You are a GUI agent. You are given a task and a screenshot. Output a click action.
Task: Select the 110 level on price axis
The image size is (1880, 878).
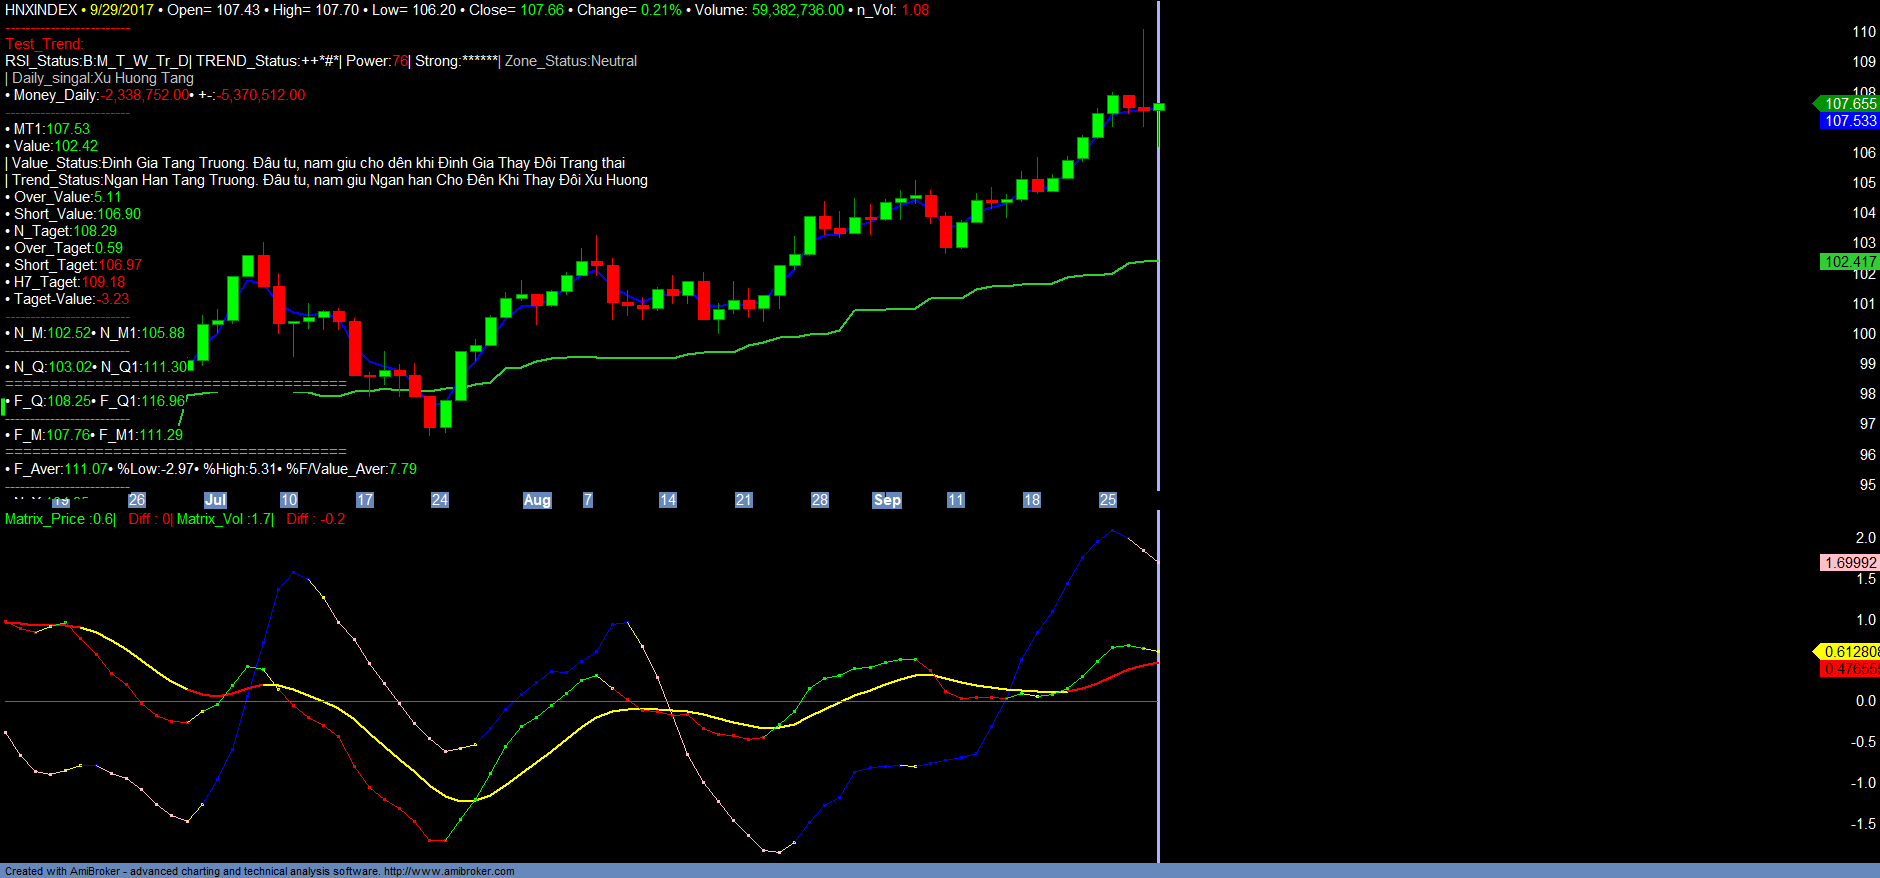(x=1863, y=32)
